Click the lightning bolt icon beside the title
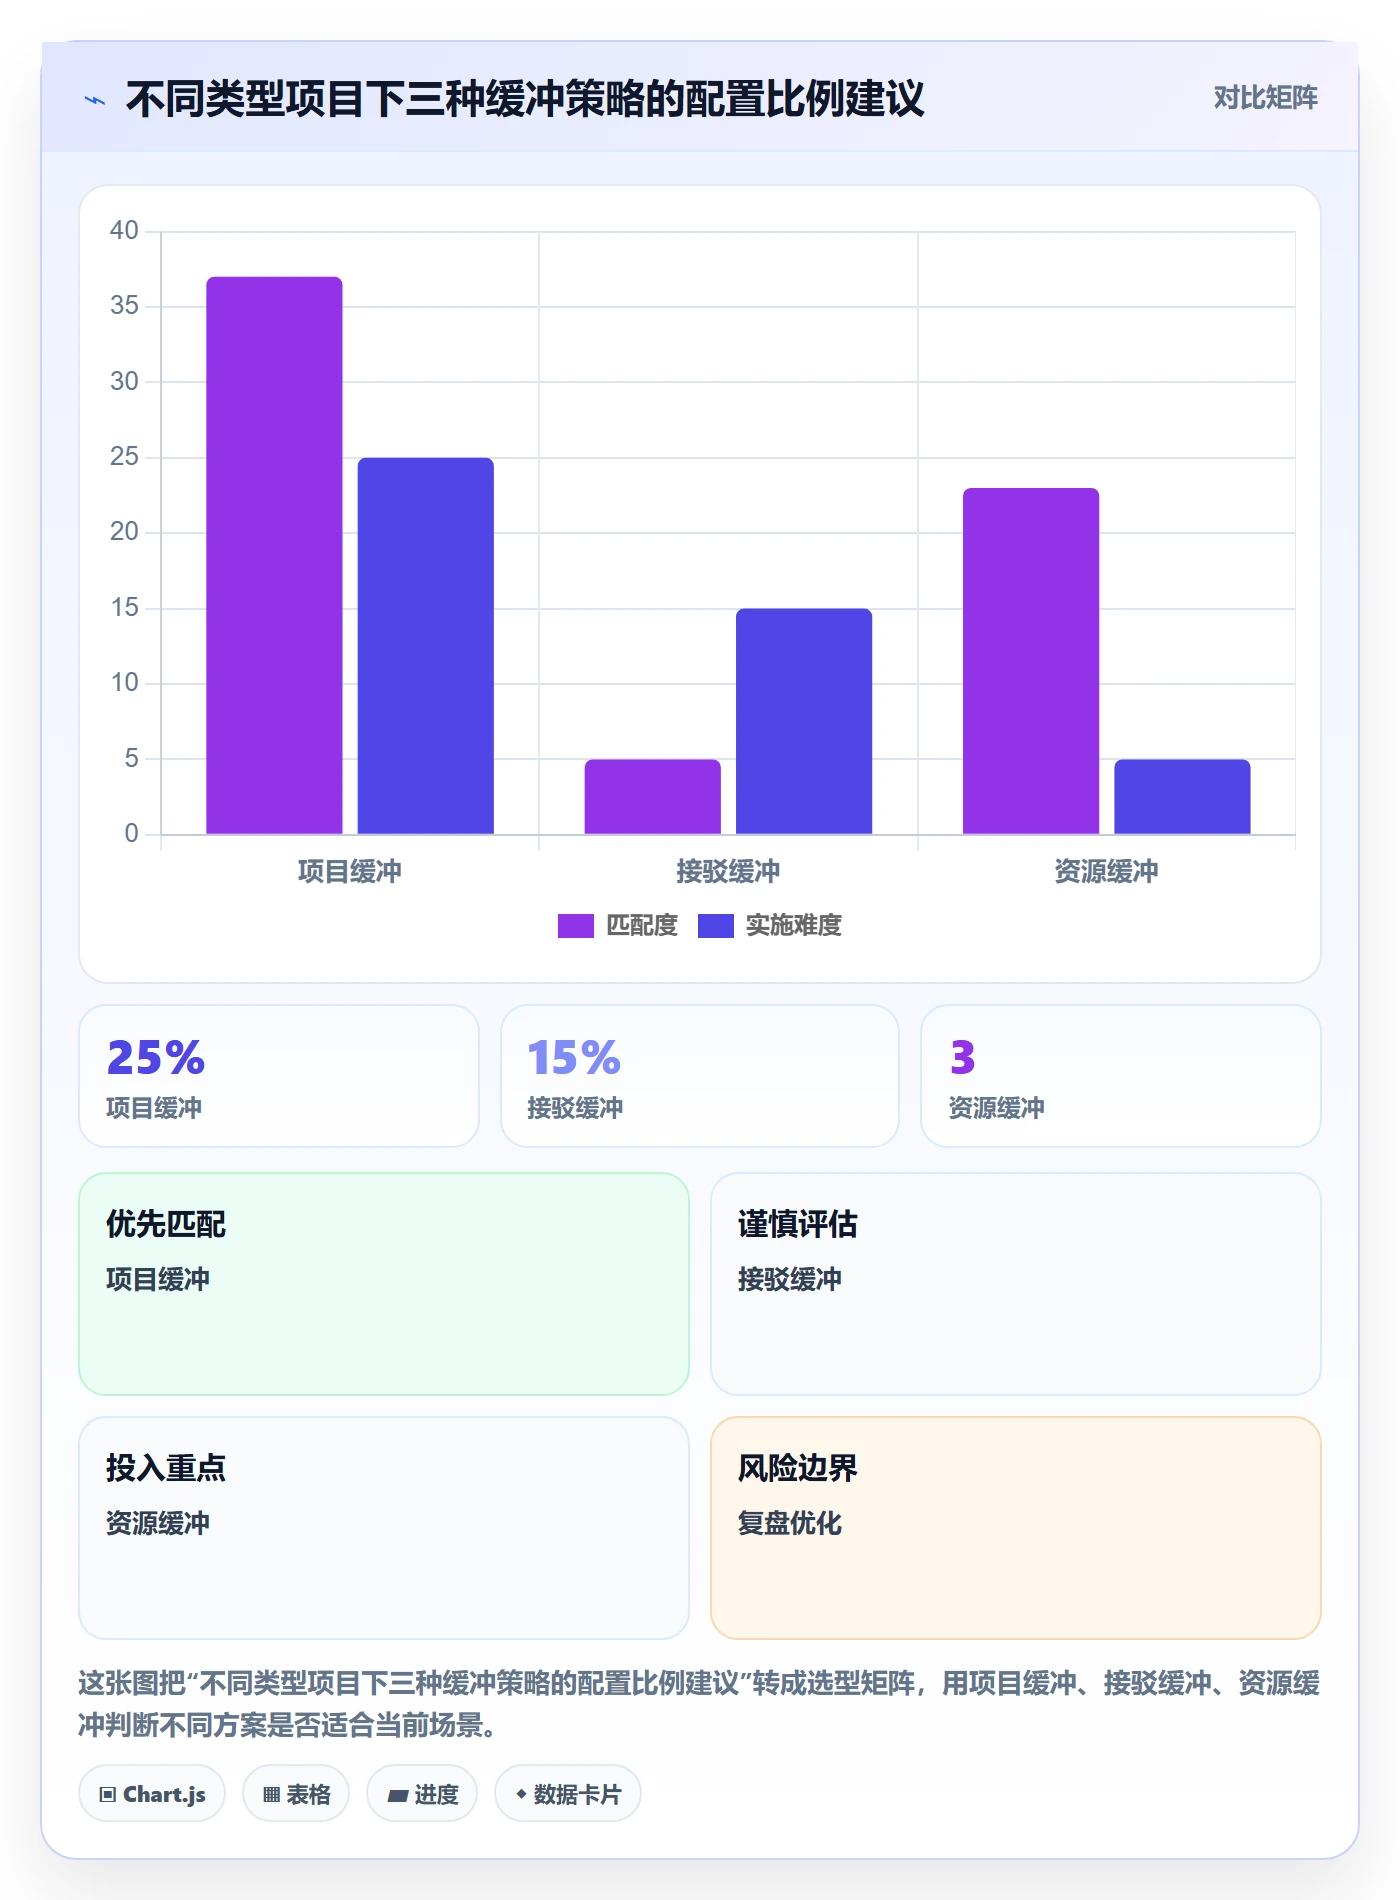Screen dimensions: 1400x1900 tap(95, 100)
